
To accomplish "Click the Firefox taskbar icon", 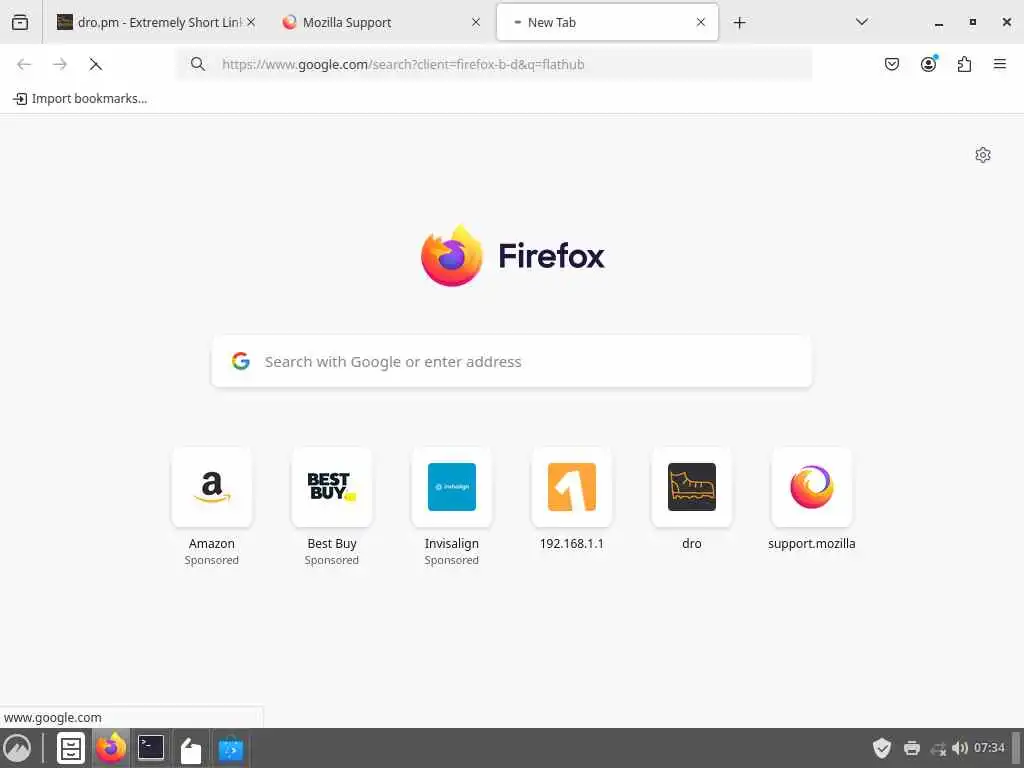I will pos(111,748).
